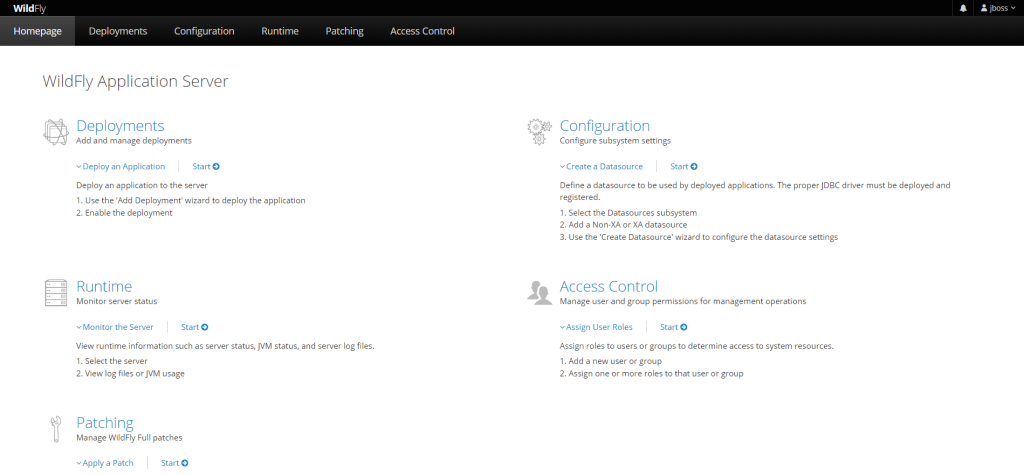Click 'Enable the deployment' step text
Screen dimensions: 1024x475
[x=124, y=213]
